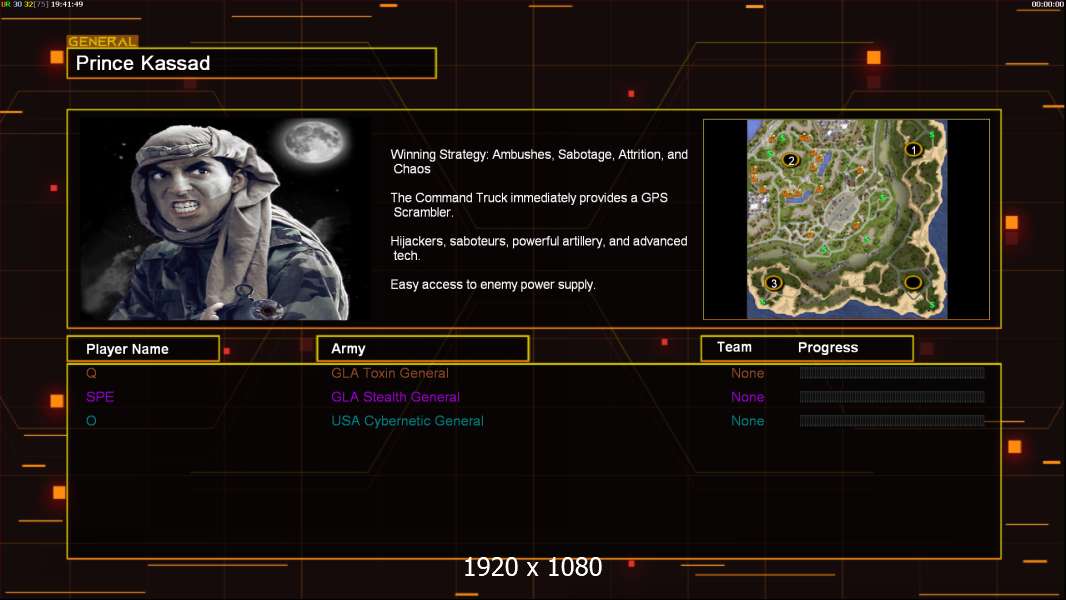Screen dimensions: 1066x600
Task: Click team value None for player SPE
Action: 747,397
